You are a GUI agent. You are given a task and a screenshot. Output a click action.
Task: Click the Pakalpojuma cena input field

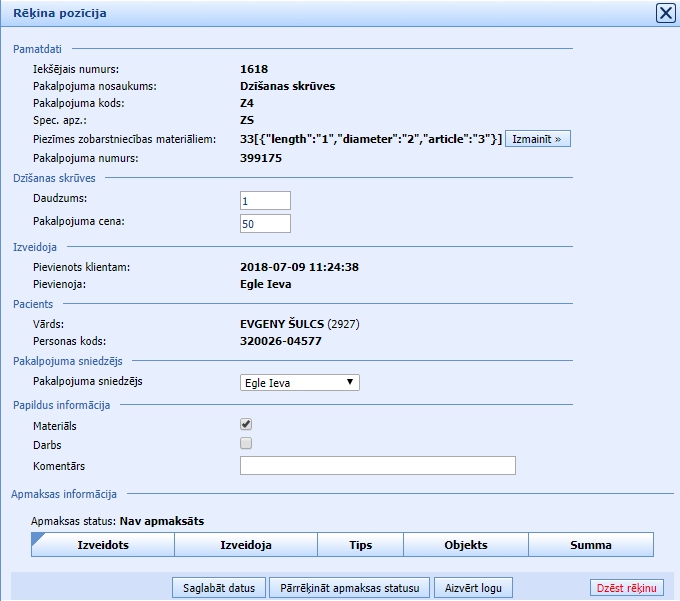click(265, 223)
